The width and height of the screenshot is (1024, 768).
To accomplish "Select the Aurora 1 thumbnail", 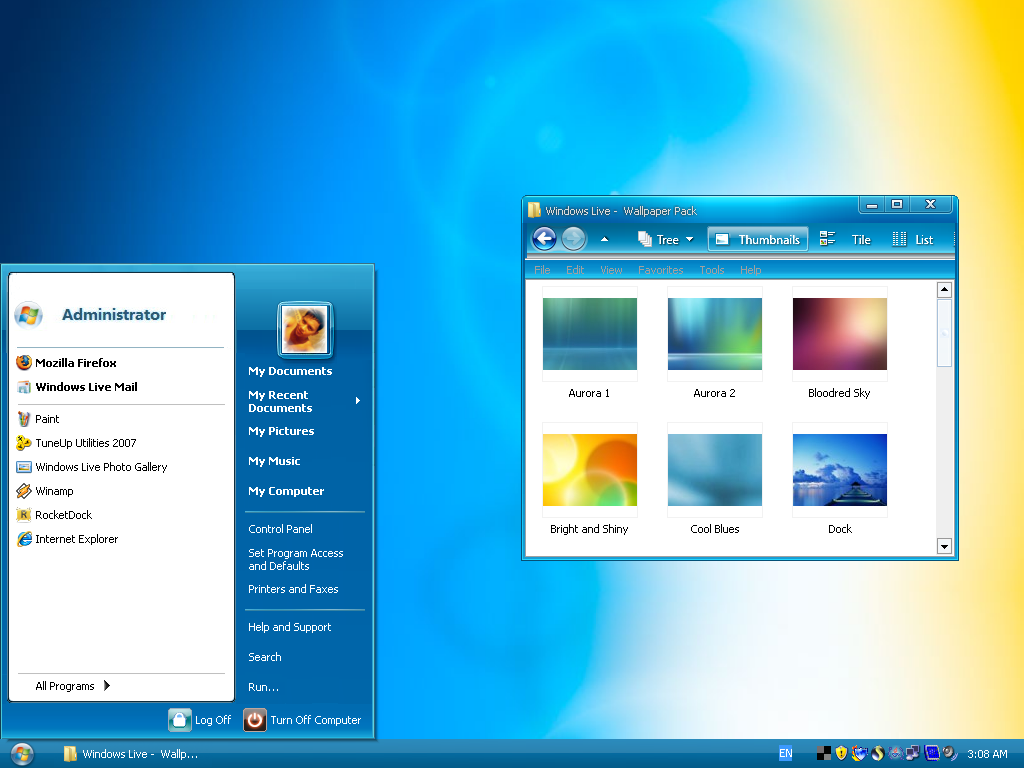I will click(590, 334).
